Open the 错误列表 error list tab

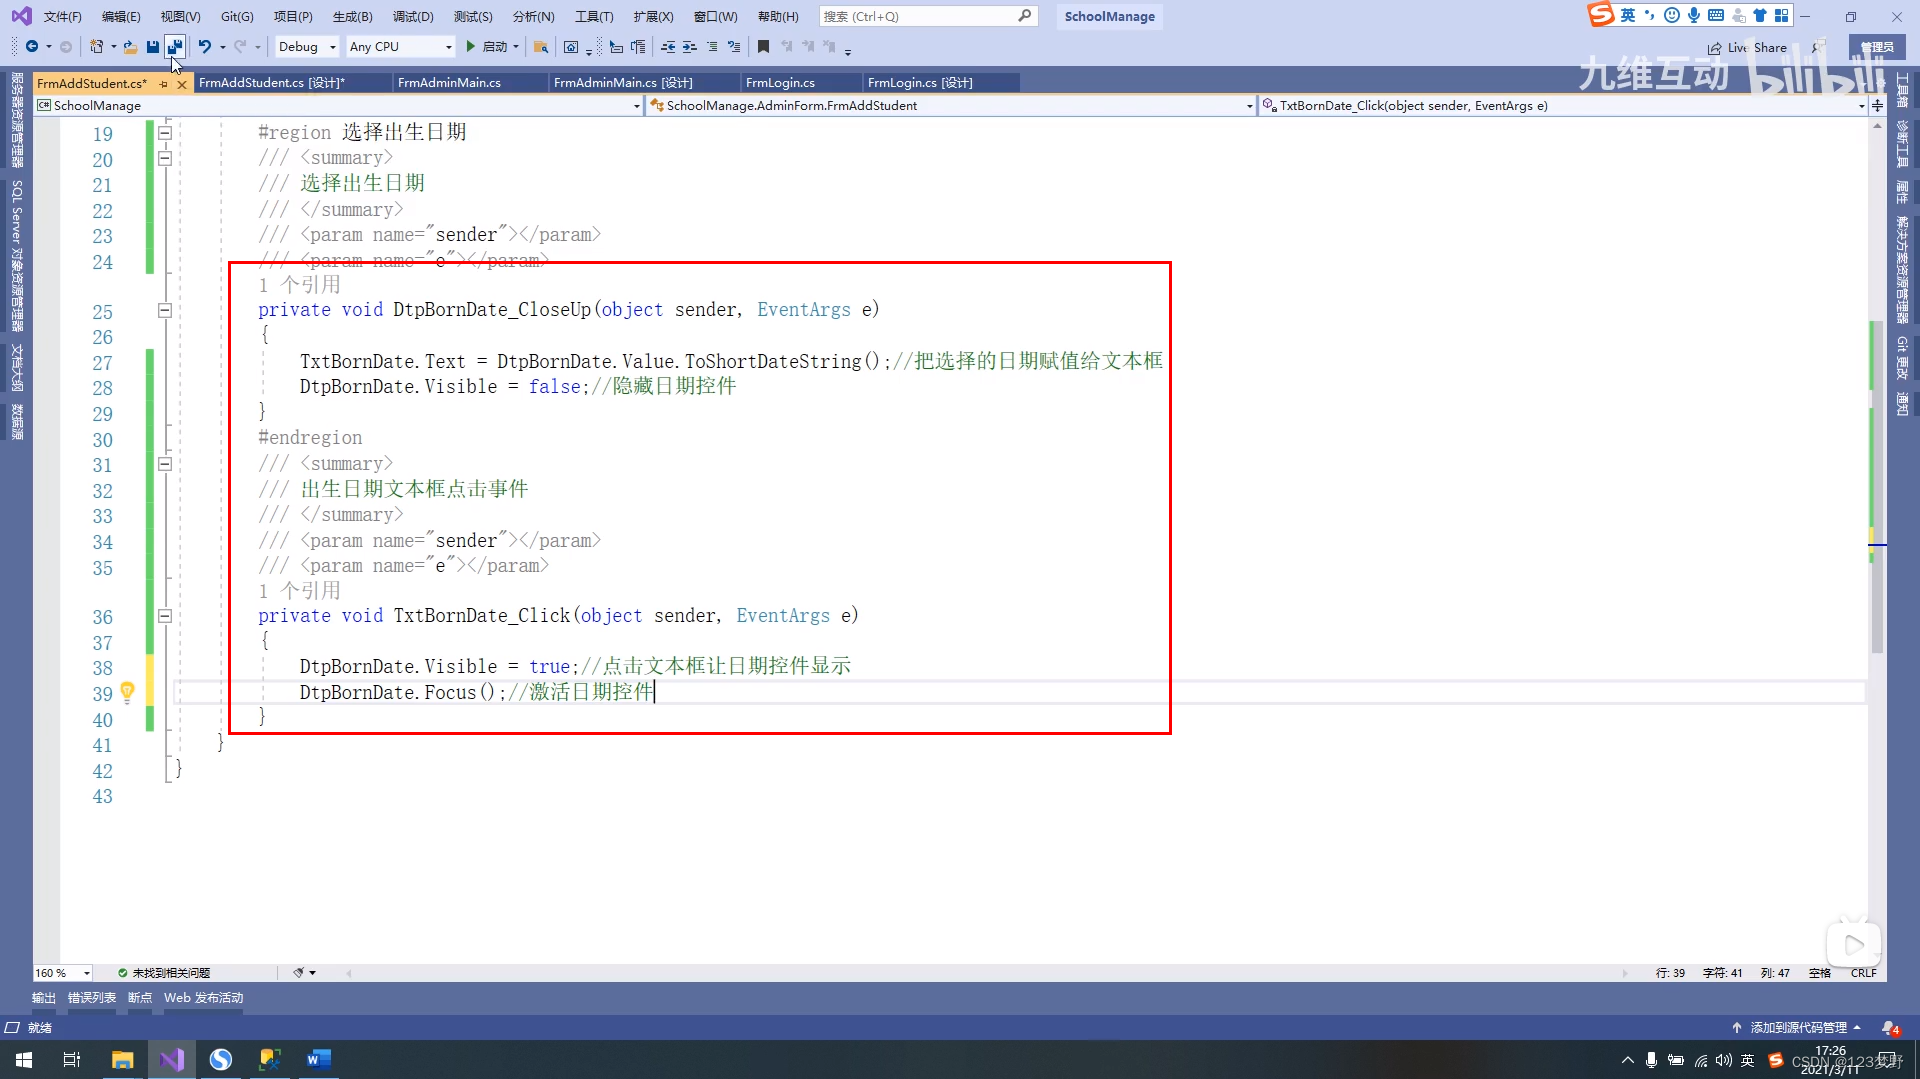point(92,998)
